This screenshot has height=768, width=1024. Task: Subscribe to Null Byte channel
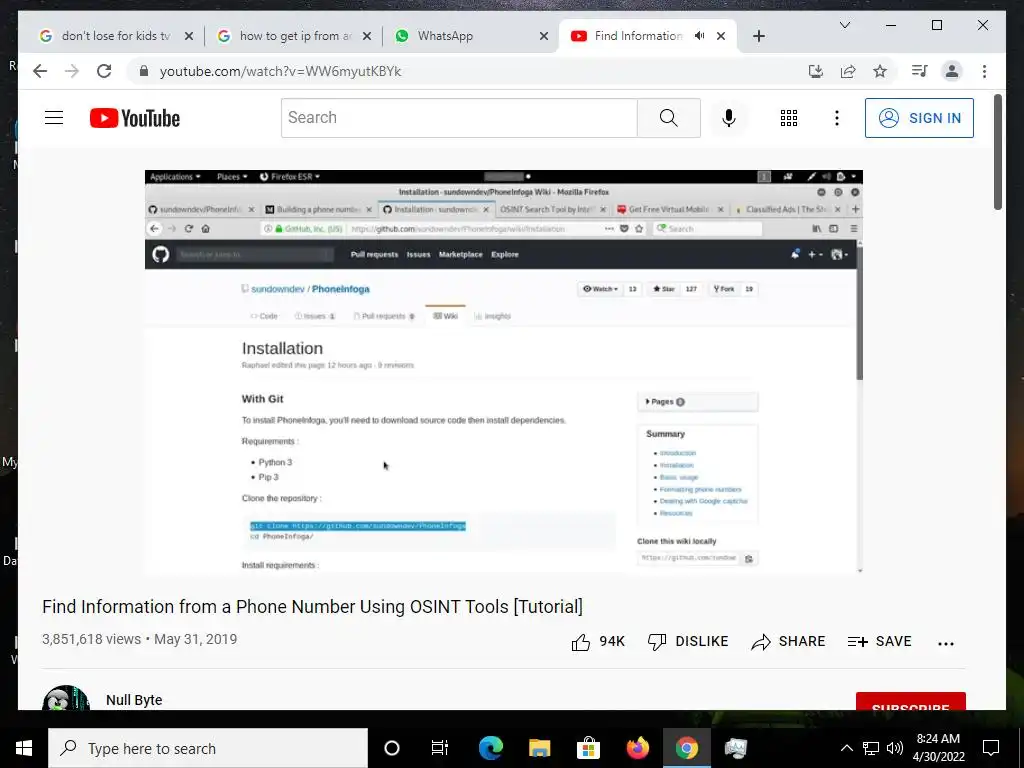tap(910, 702)
